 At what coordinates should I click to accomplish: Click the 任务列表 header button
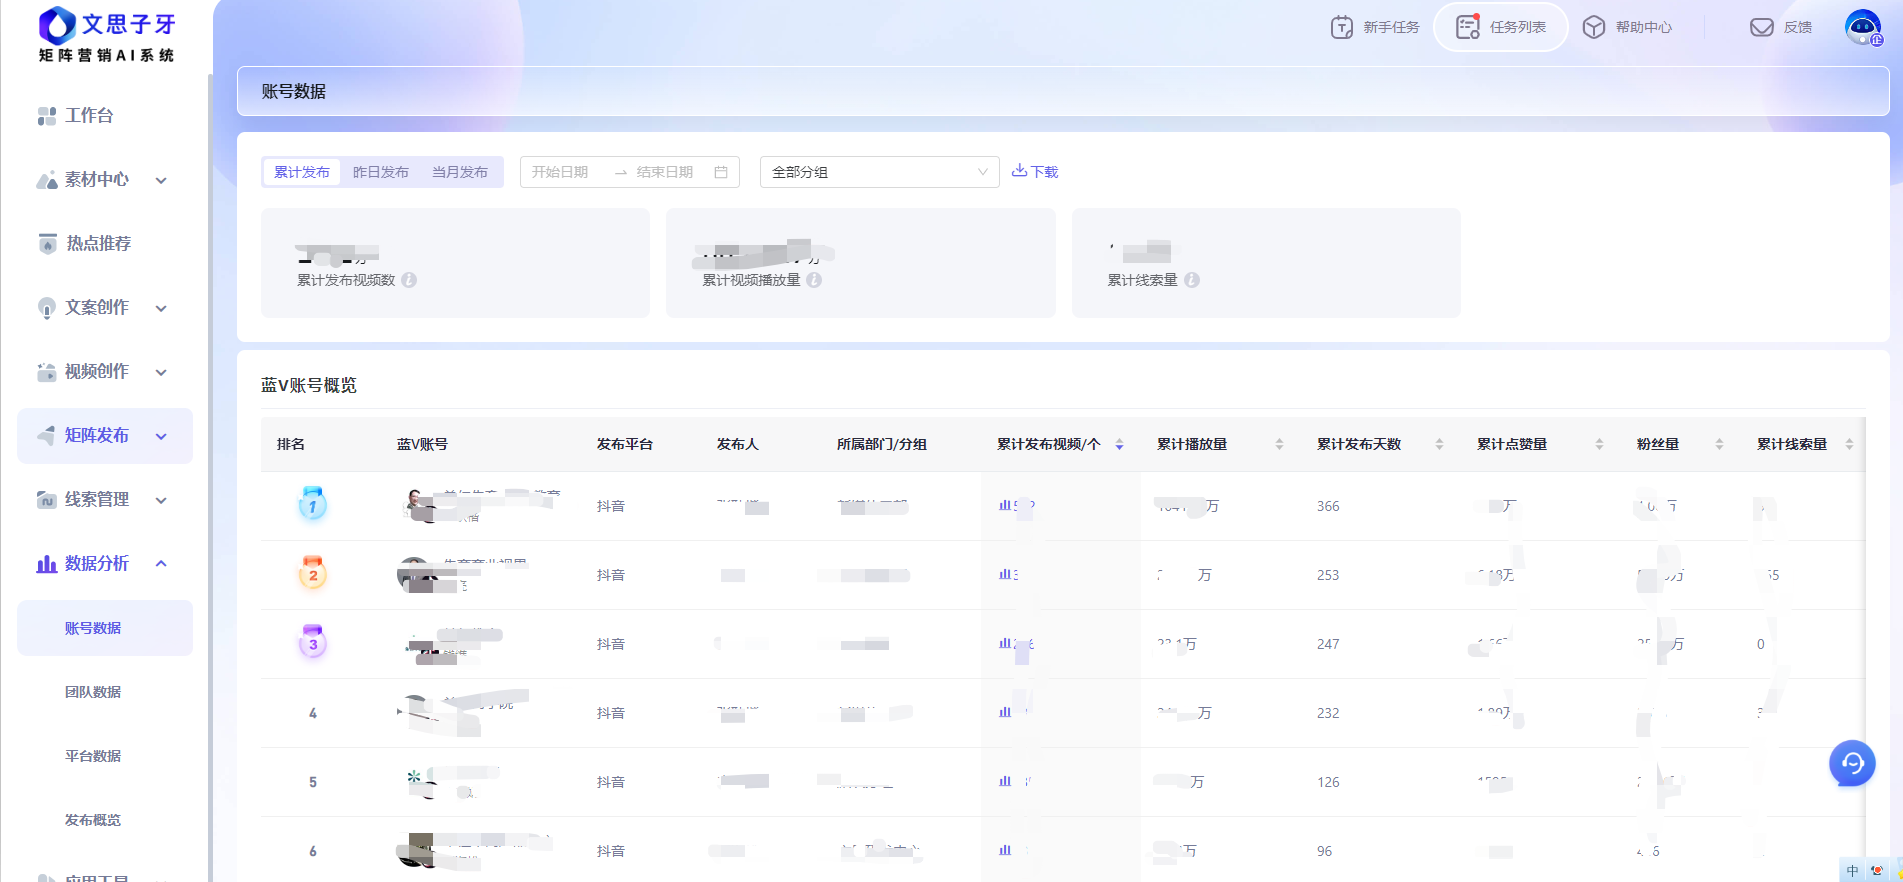point(1501,27)
